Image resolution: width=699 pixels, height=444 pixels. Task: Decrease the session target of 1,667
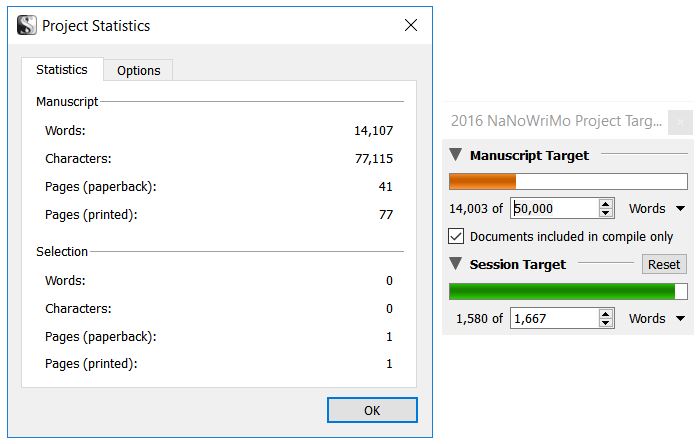[605, 322]
